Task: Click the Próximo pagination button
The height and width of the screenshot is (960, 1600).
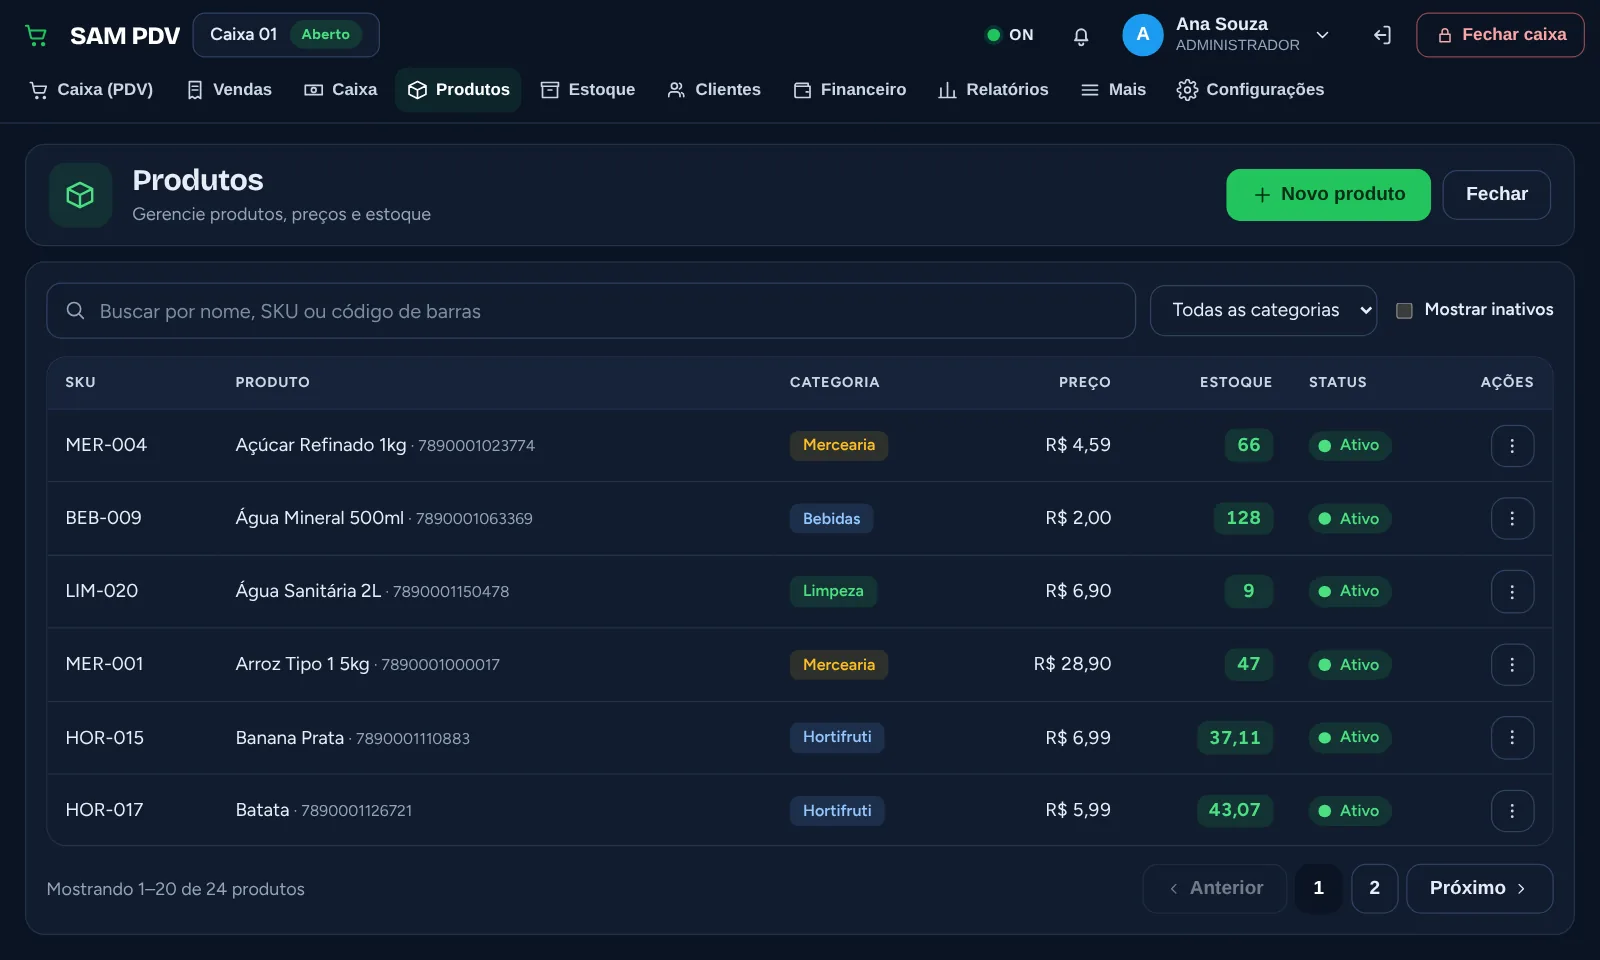Action: [1479, 889]
